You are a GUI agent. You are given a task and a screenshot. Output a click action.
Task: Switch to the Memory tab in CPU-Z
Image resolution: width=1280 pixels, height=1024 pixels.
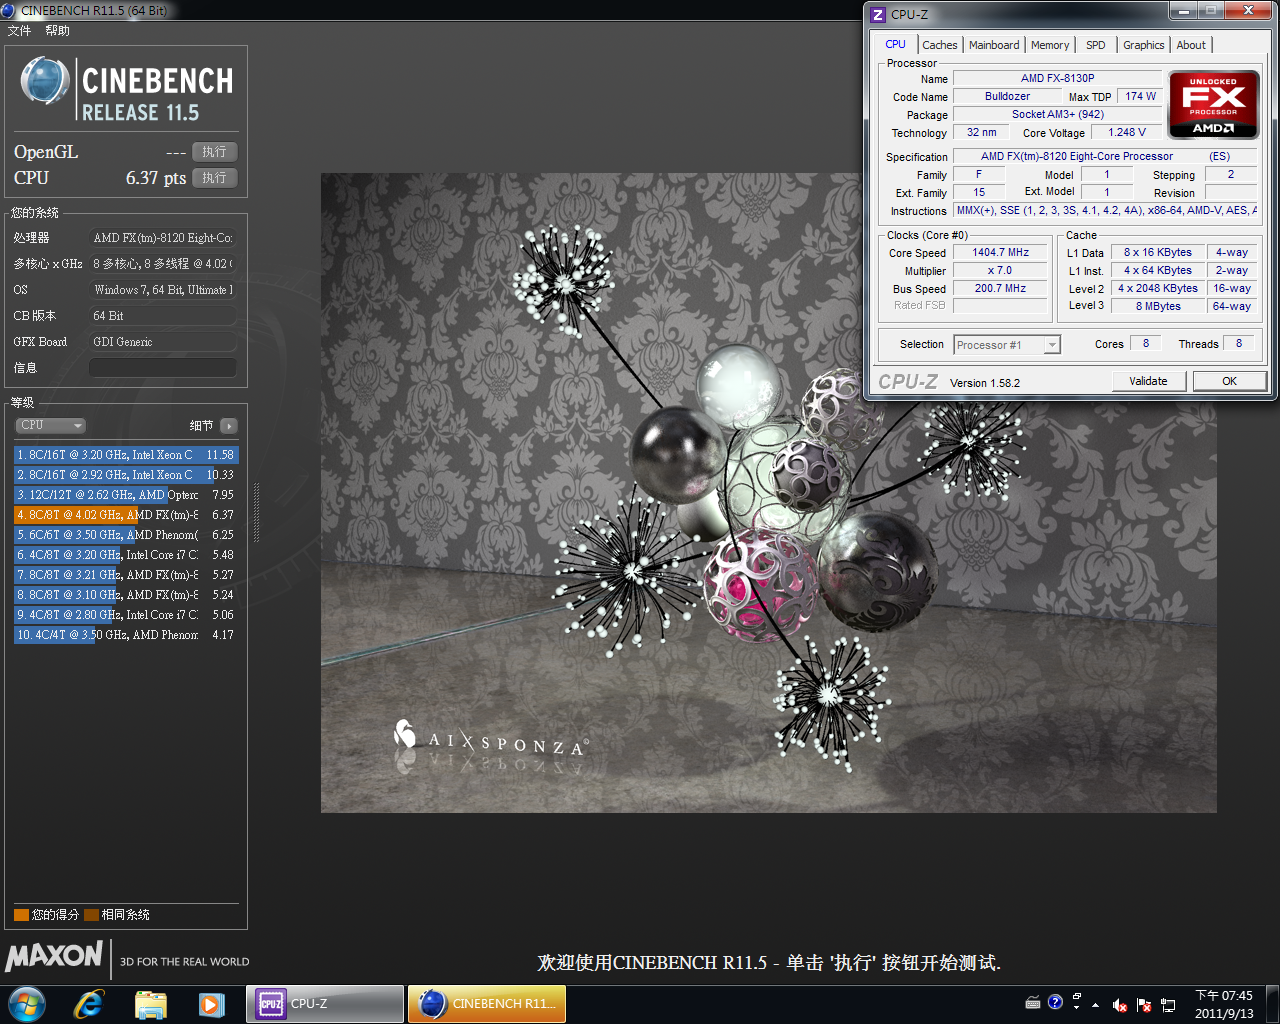(1050, 45)
